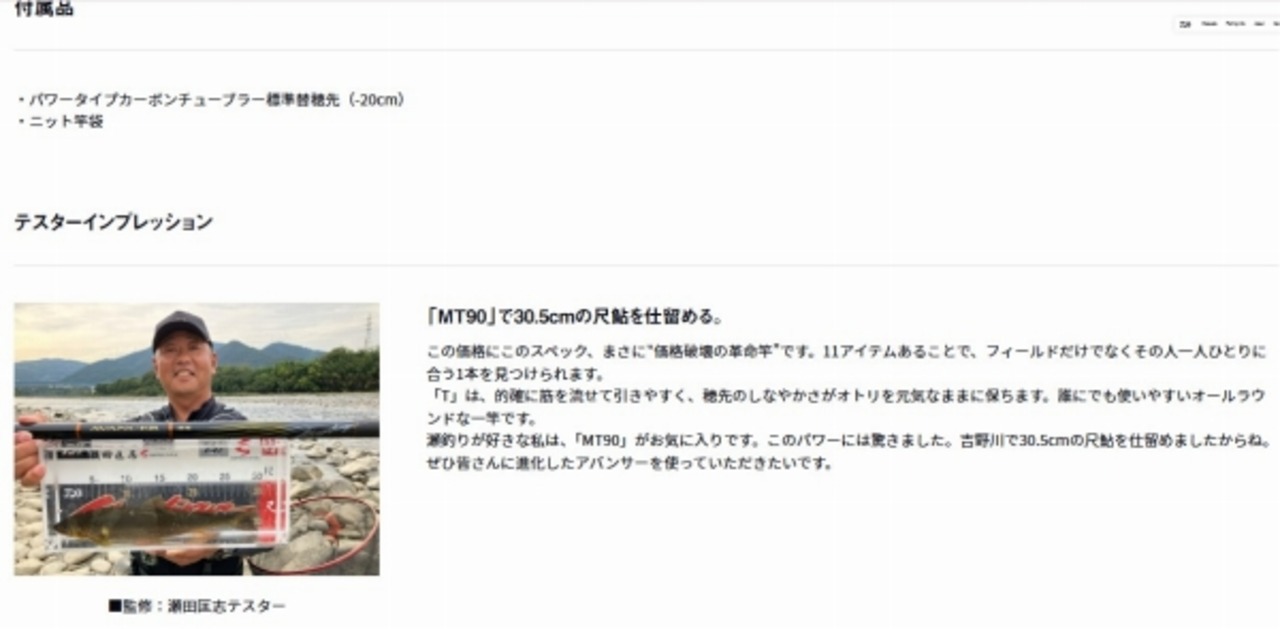Click the headline about 「MT90」 and 30.5cm 尺鮎

pos(574,317)
